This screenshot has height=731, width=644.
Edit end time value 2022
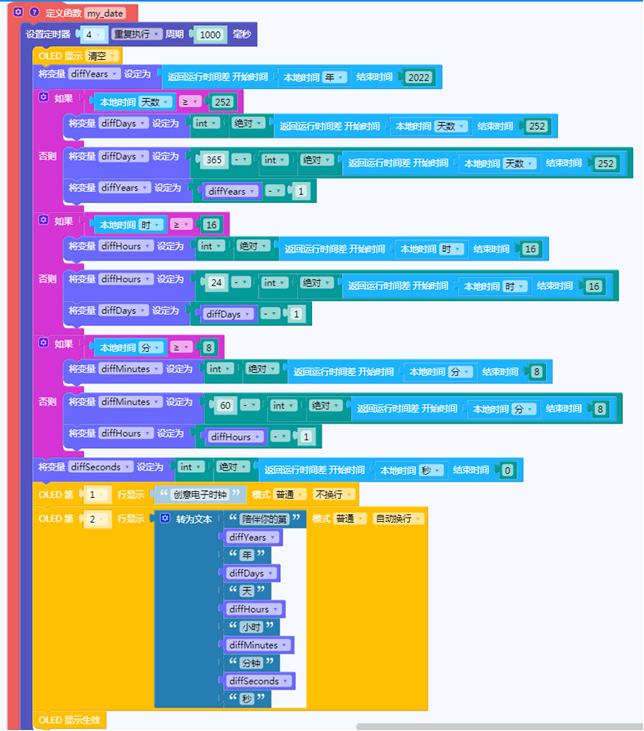click(x=419, y=77)
